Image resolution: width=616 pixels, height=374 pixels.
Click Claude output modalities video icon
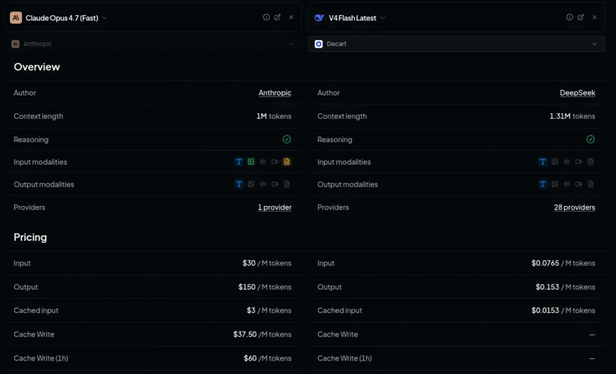[275, 184]
